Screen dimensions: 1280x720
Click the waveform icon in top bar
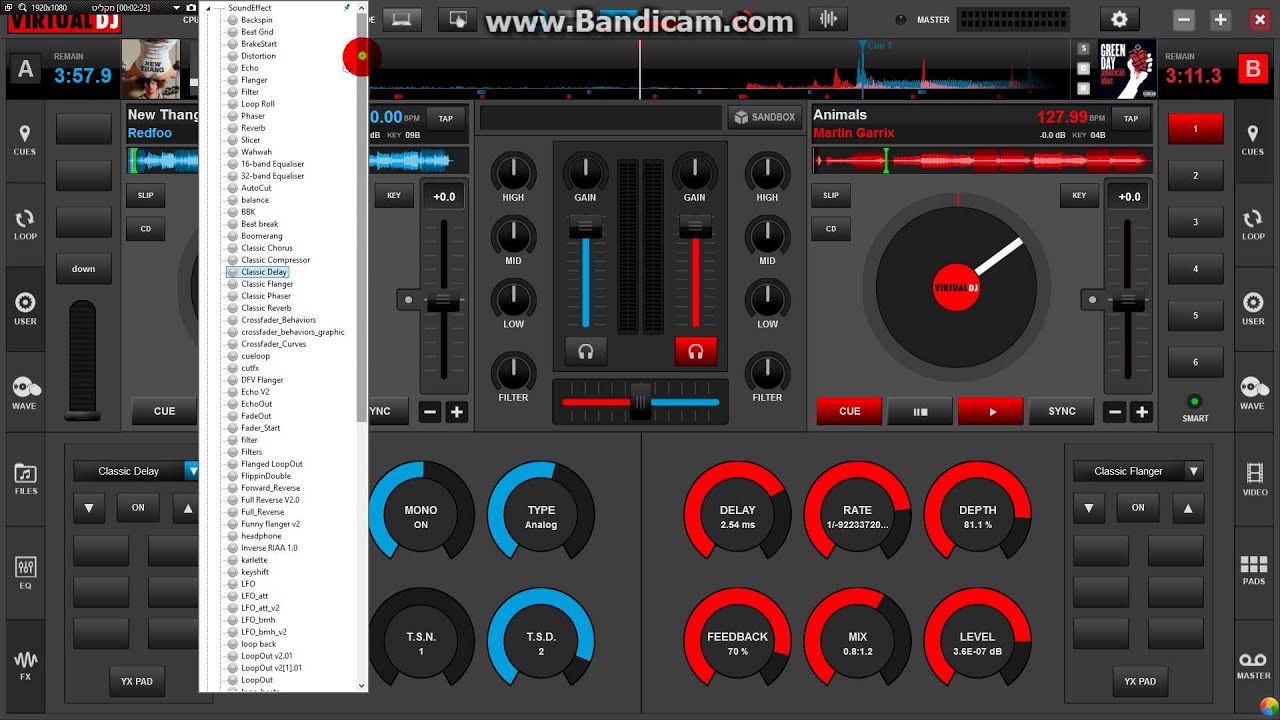pos(827,19)
